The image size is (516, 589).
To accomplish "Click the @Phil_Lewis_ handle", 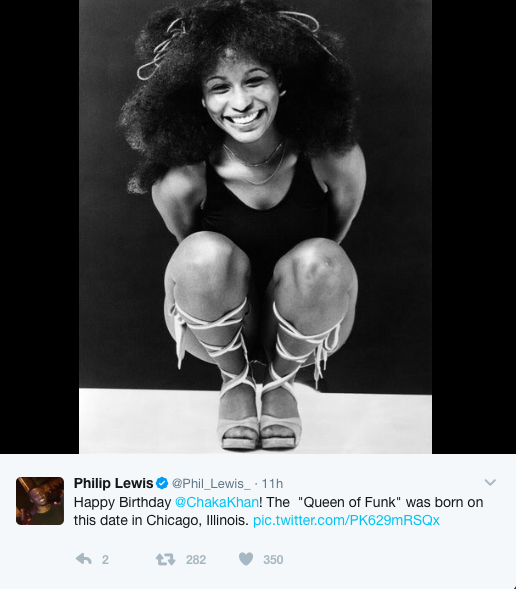I will (x=211, y=484).
